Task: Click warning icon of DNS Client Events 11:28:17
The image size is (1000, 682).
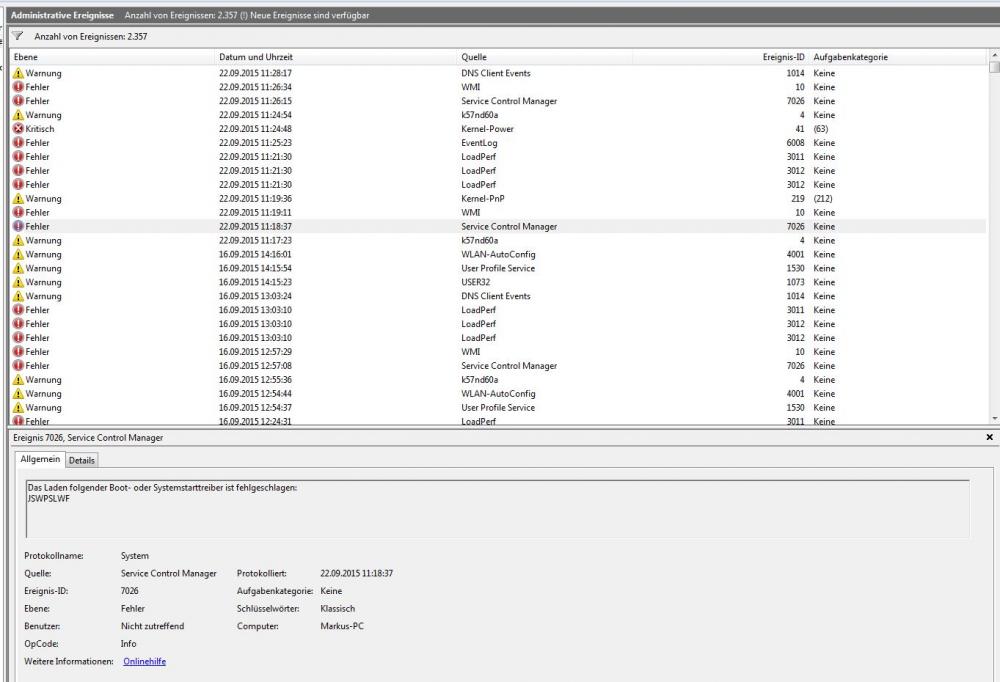Action: 18,73
